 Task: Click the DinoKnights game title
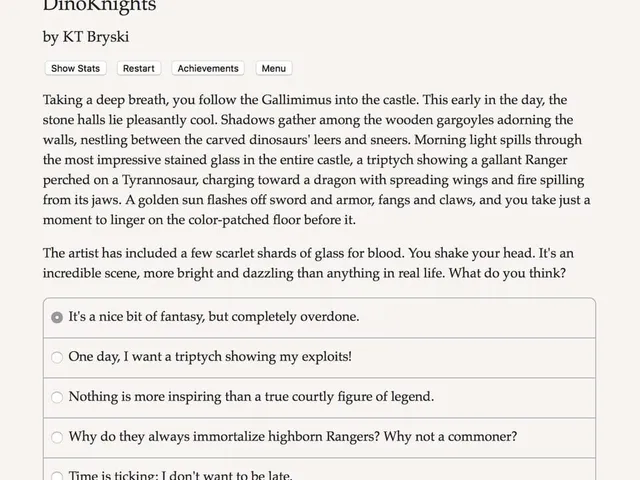[x=100, y=6]
